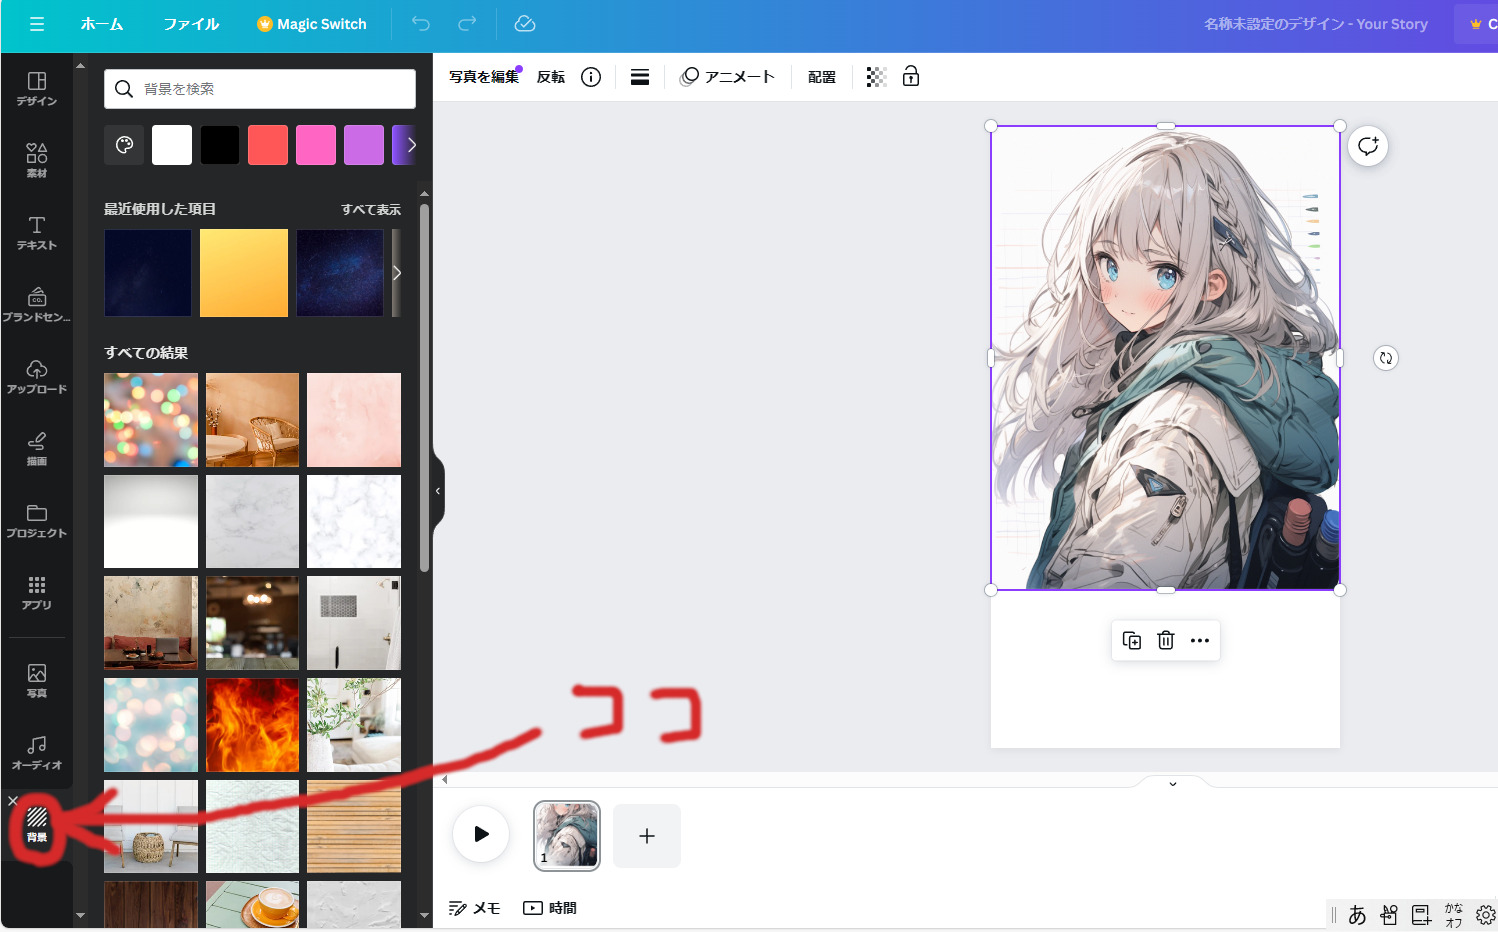Image resolution: width=1498 pixels, height=932 pixels.
Task: Show more recently used items arrow
Action: (x=397, y=273)
